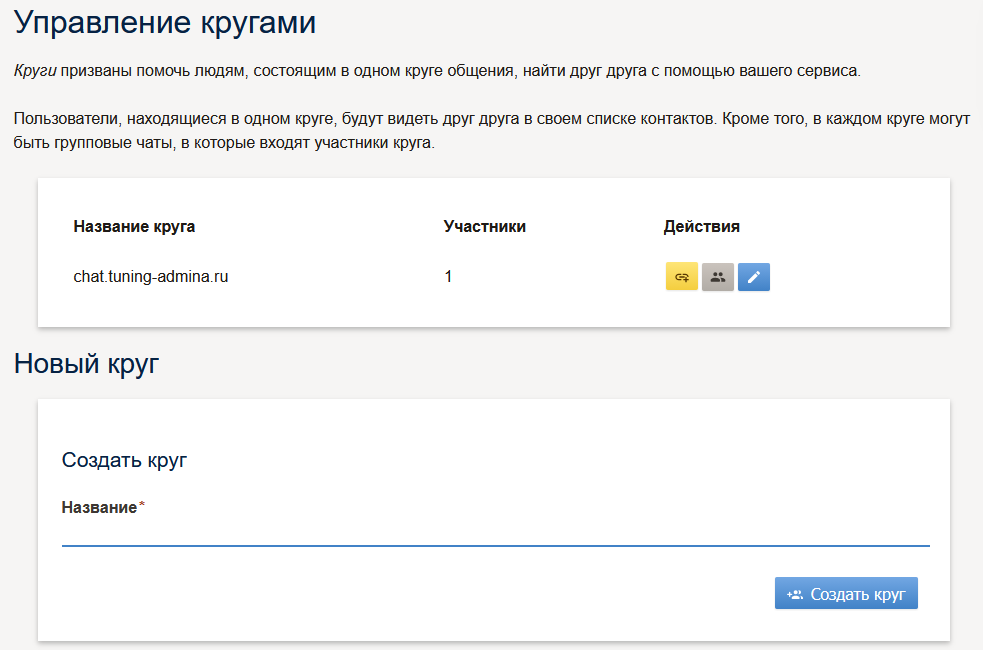Open the gray circle members icon
This screenshot has height=650, width=983.
point(718,277)
